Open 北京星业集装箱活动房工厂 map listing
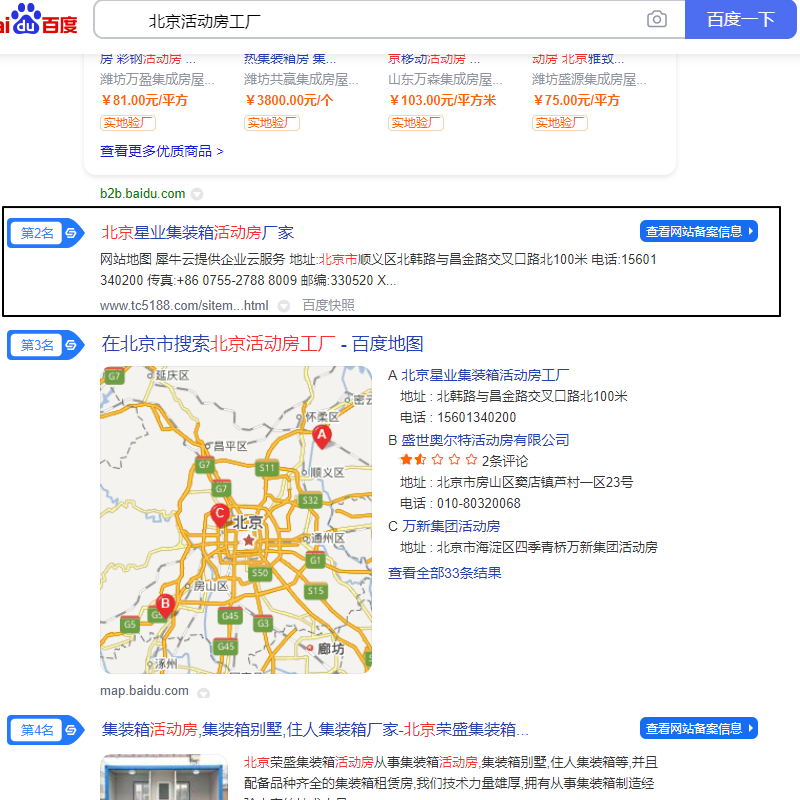 pos(485,375)
